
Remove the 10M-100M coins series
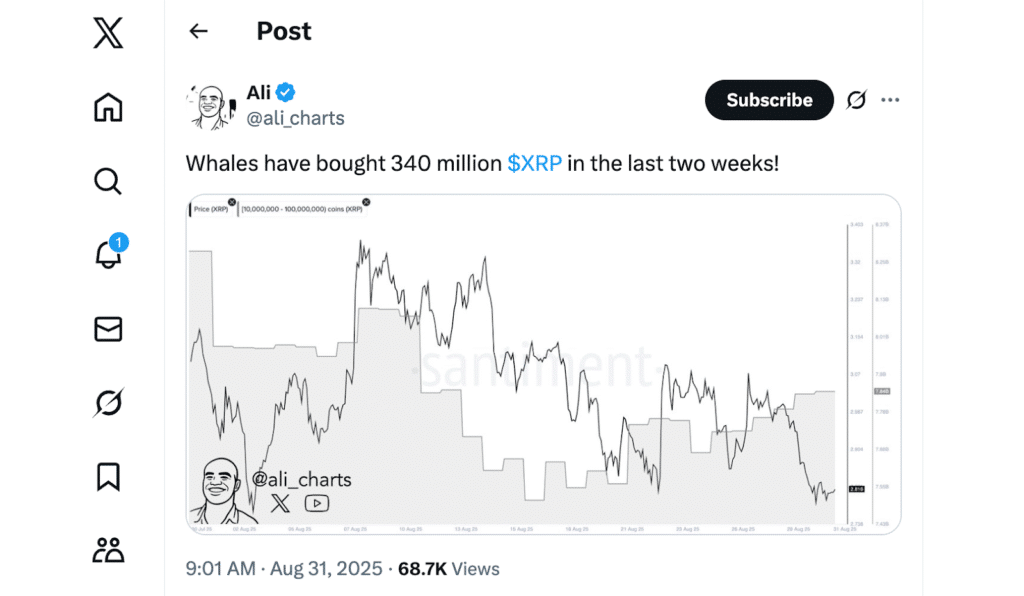[x=365, y=203]
